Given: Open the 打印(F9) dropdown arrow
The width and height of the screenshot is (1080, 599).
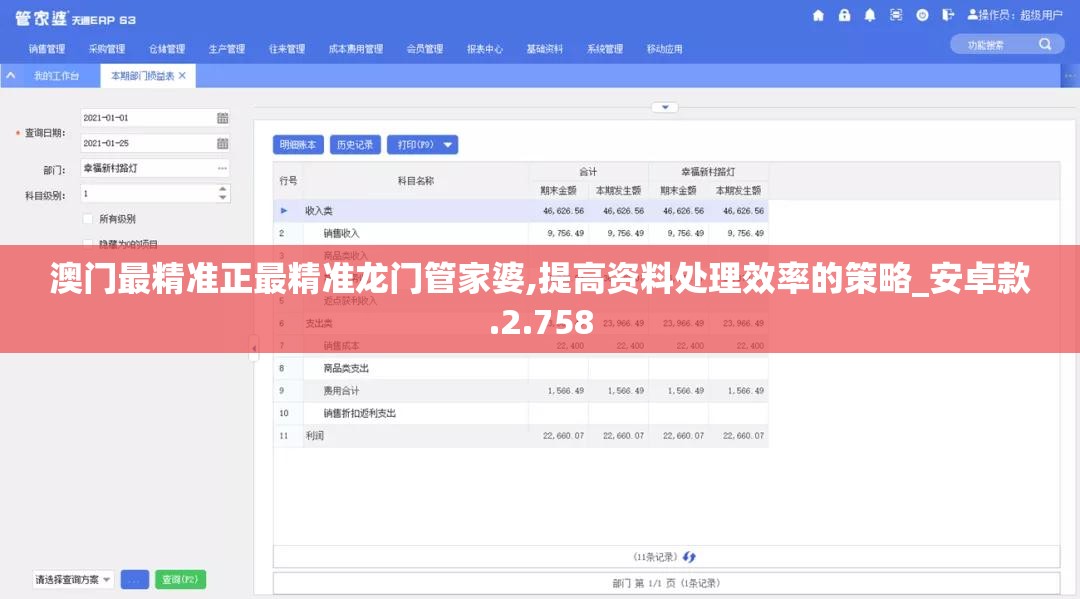Looking at the screenshot, I should pos(448,145).
